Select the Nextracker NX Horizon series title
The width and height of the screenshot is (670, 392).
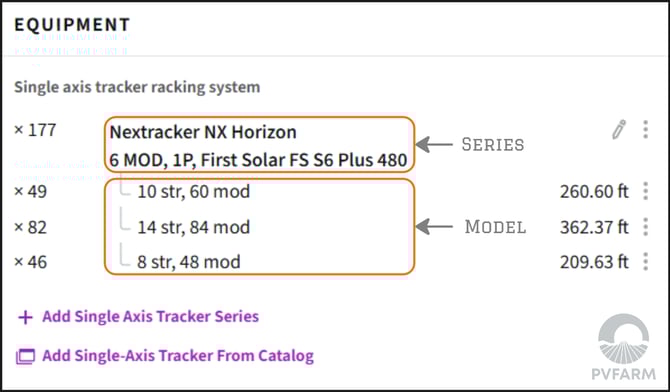[203, 132]
